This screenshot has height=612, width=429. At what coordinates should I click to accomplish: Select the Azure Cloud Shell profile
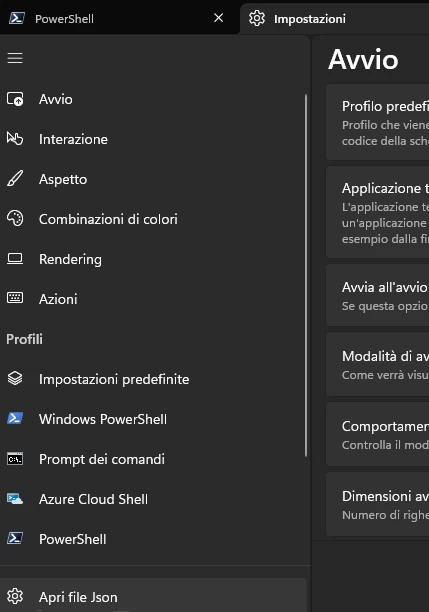(x=153, y=499)
